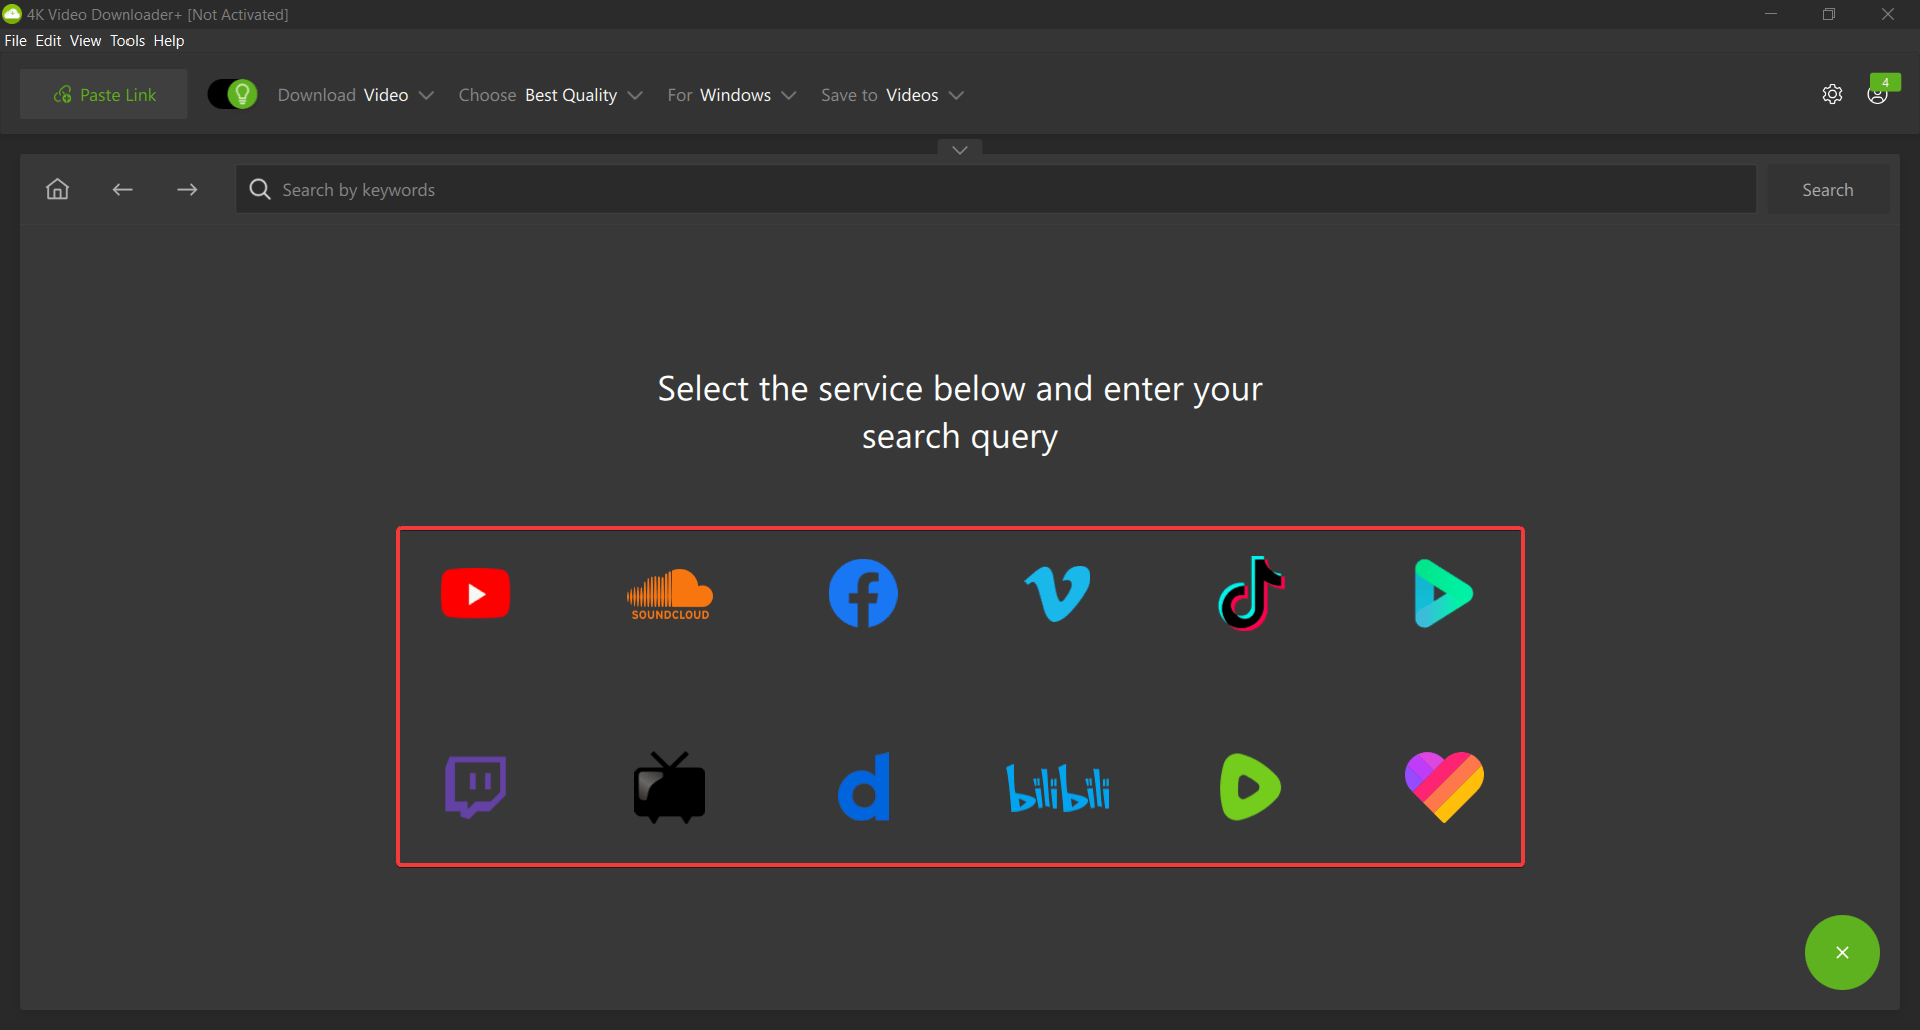Select the YouTube service icon
Viewport: 1920px width, 1030px height.
point(475,593)
